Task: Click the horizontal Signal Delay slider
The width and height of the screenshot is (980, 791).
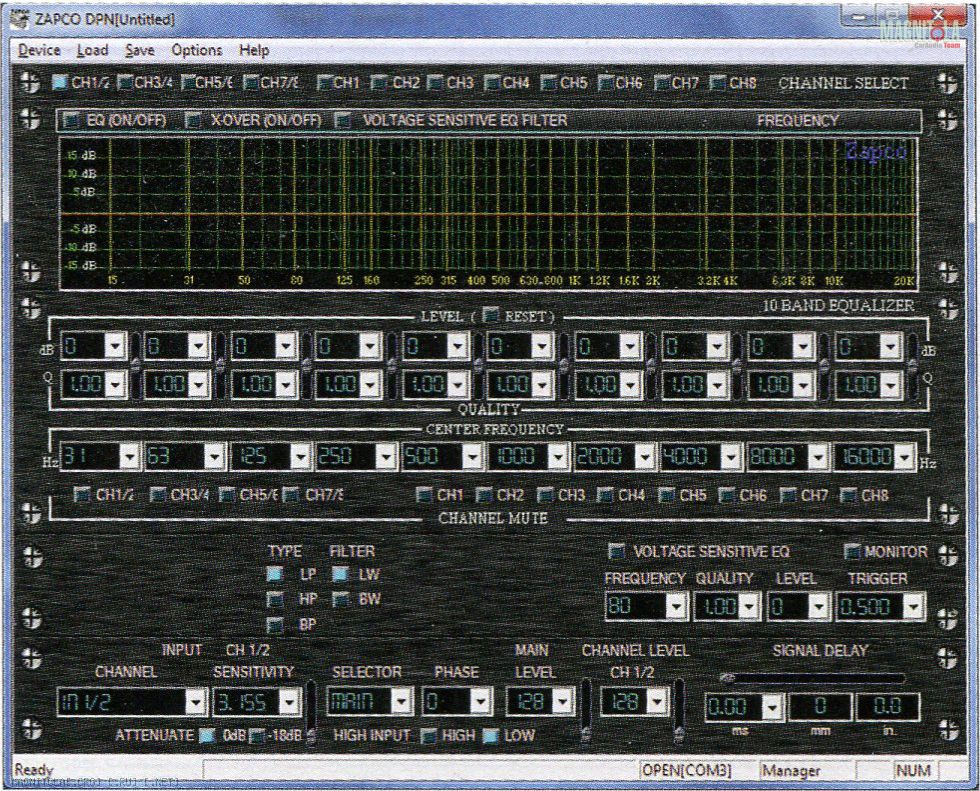Action: [x=813, y=678]
